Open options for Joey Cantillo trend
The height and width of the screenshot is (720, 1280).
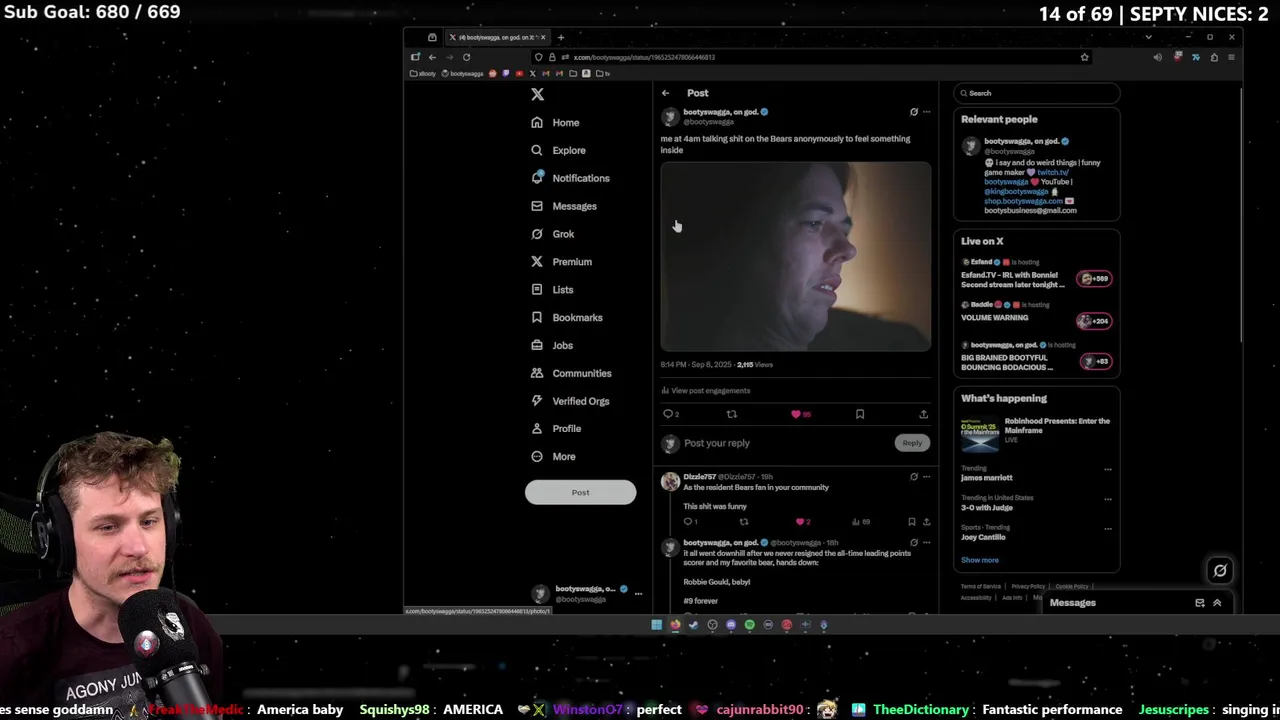click(1107, 528)
